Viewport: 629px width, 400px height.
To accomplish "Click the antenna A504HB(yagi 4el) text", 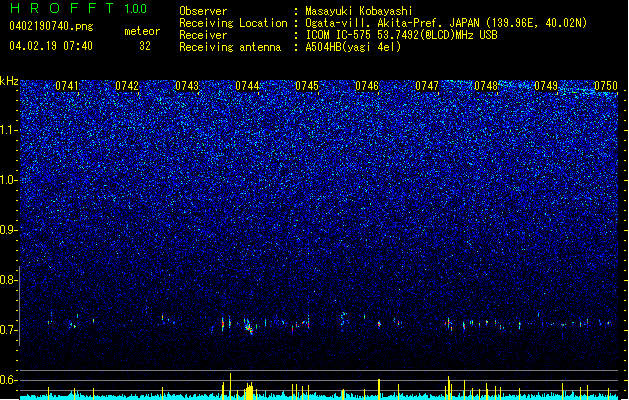I will [353, 47].
